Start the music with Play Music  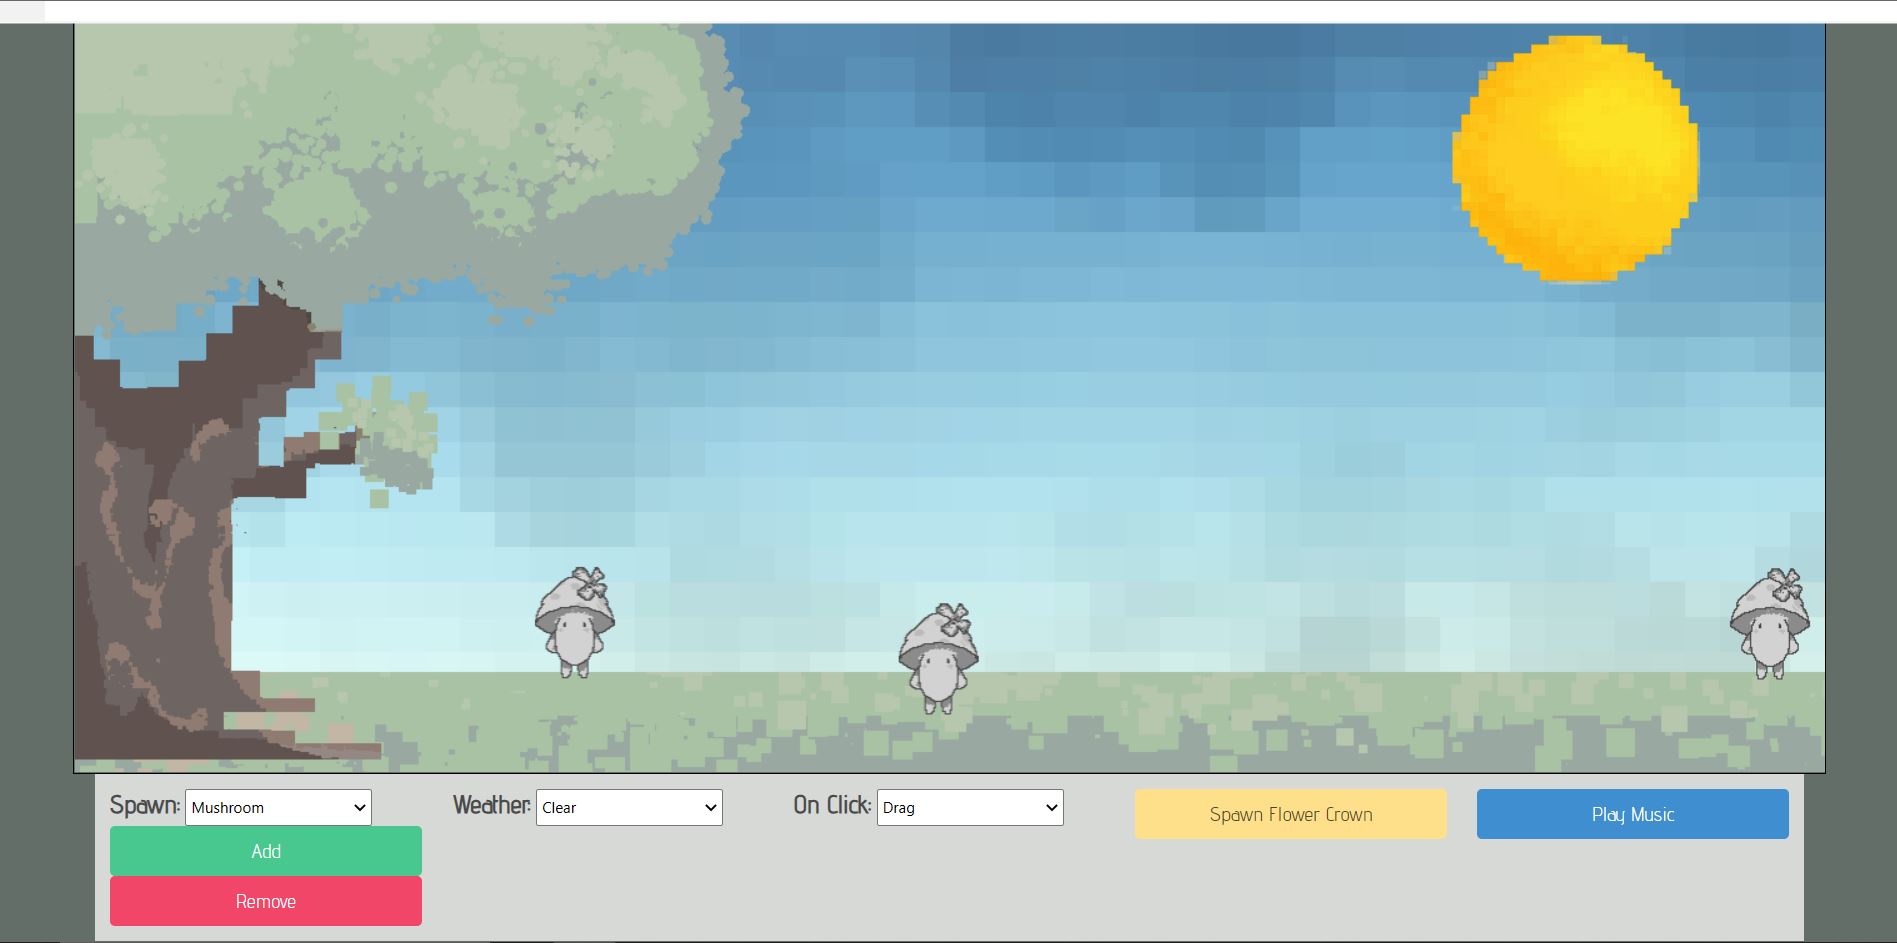pyautogui.click(x=1632, y=814)
